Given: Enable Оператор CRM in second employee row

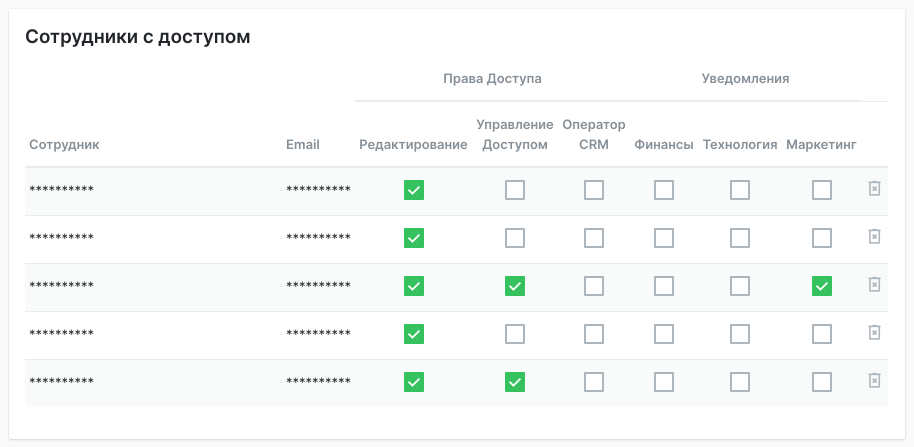Looking at the screenshot, I should pyautogui.click(x=594, y=238).
